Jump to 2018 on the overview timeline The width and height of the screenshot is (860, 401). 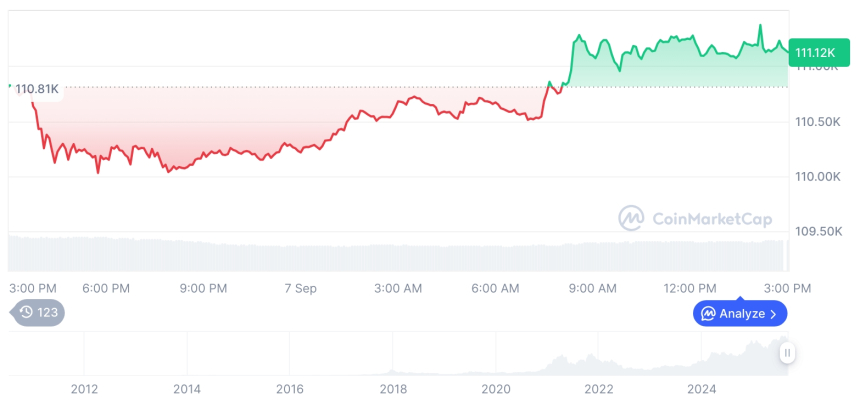(x=393, y=388)
